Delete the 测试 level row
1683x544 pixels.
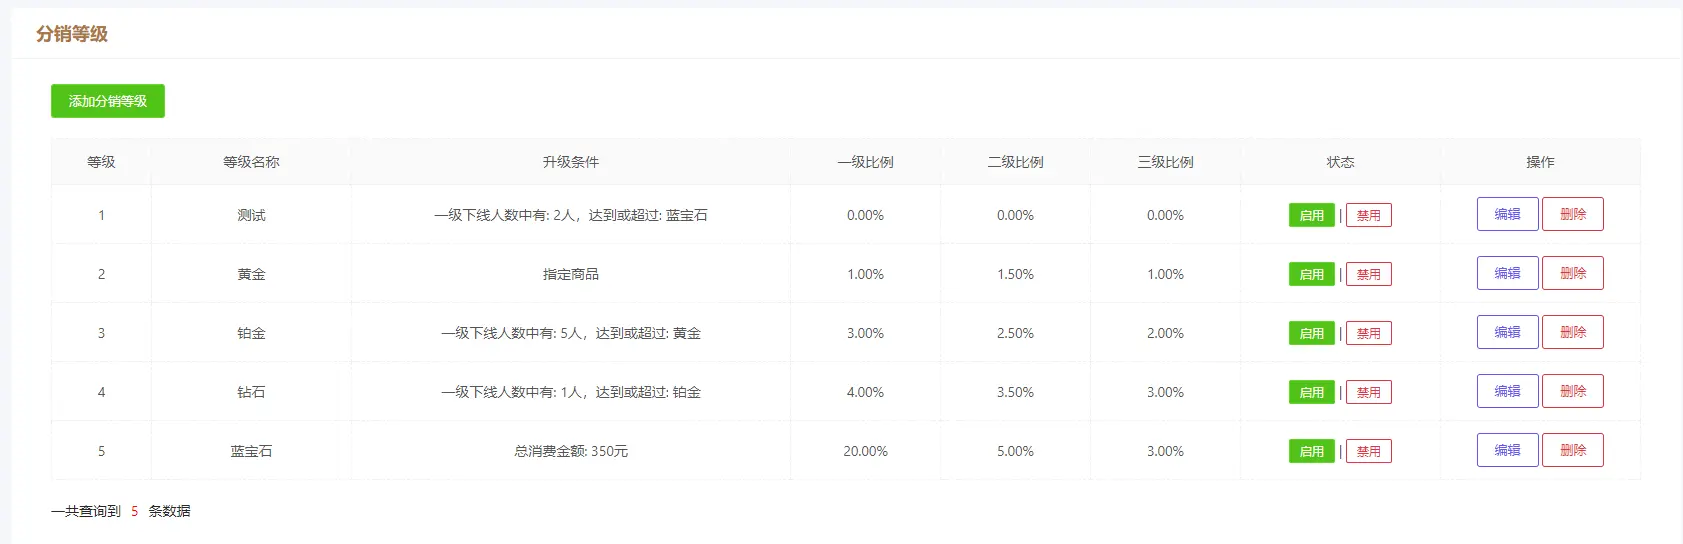[1572, 214]
